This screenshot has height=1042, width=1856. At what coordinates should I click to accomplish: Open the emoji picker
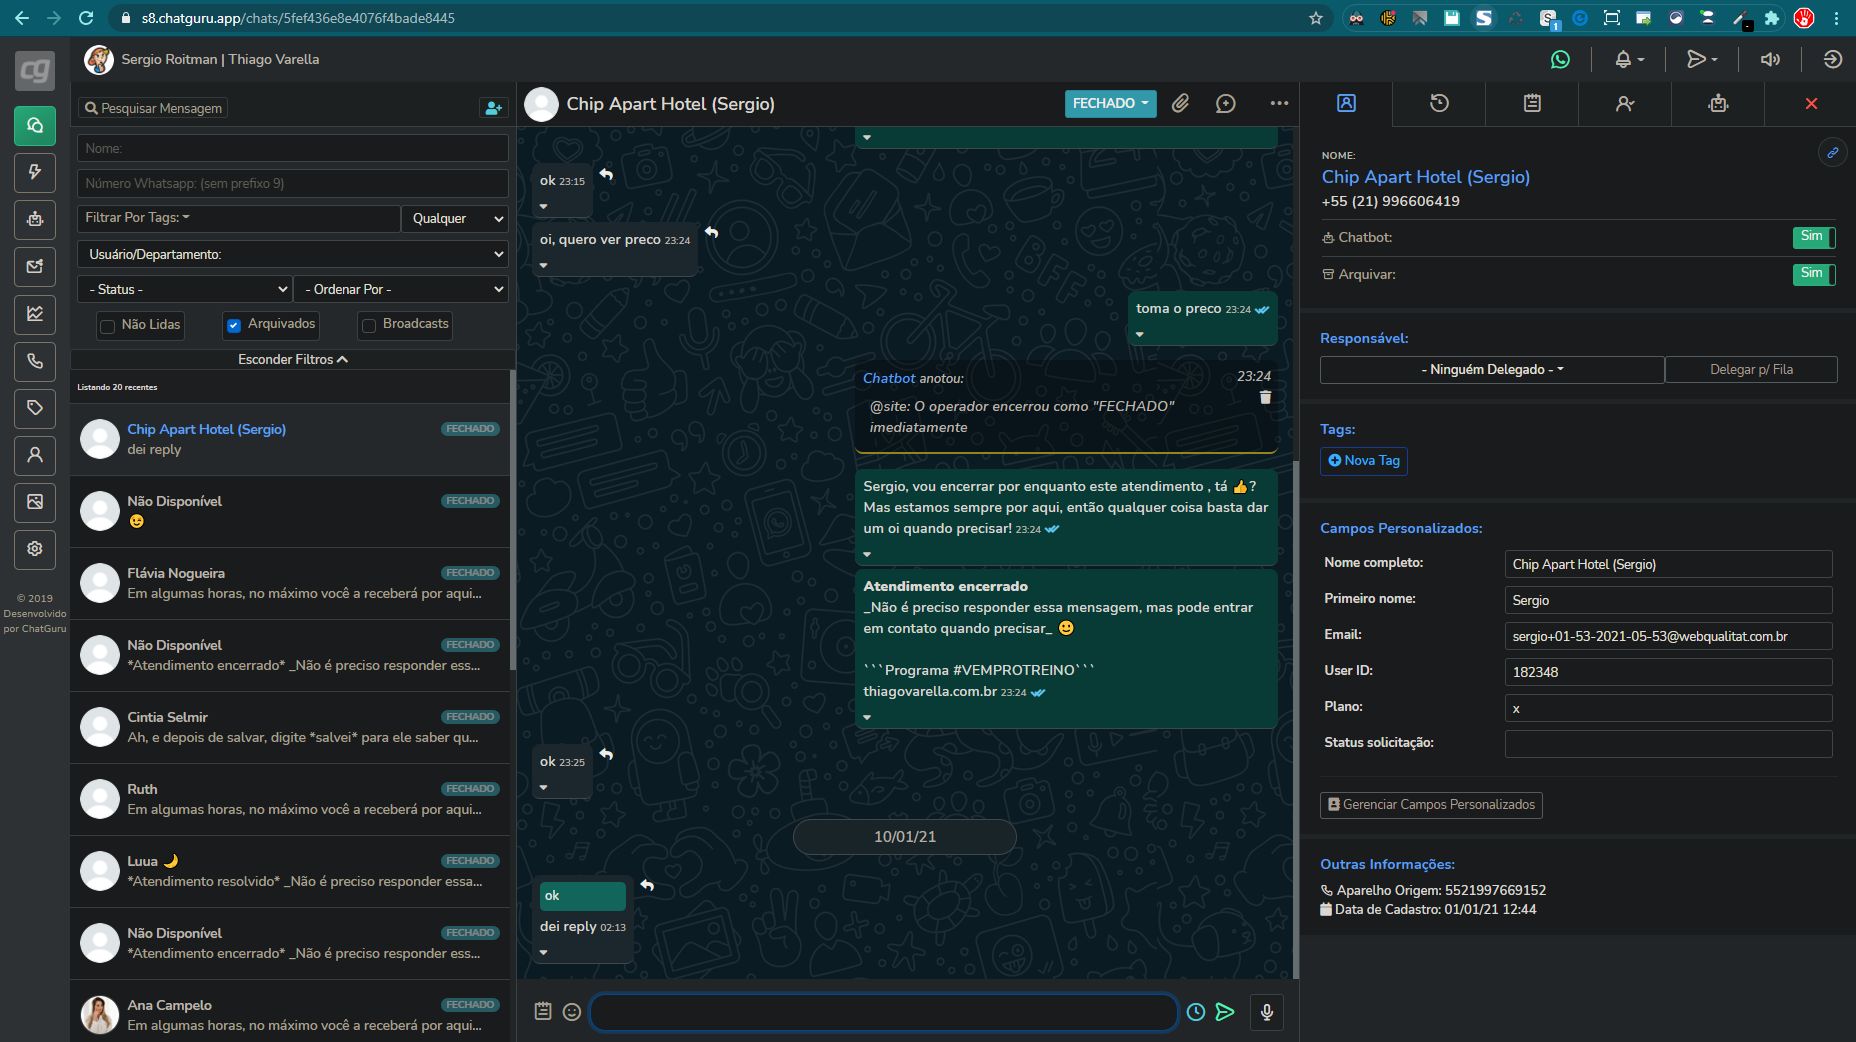click(572, 1012)
